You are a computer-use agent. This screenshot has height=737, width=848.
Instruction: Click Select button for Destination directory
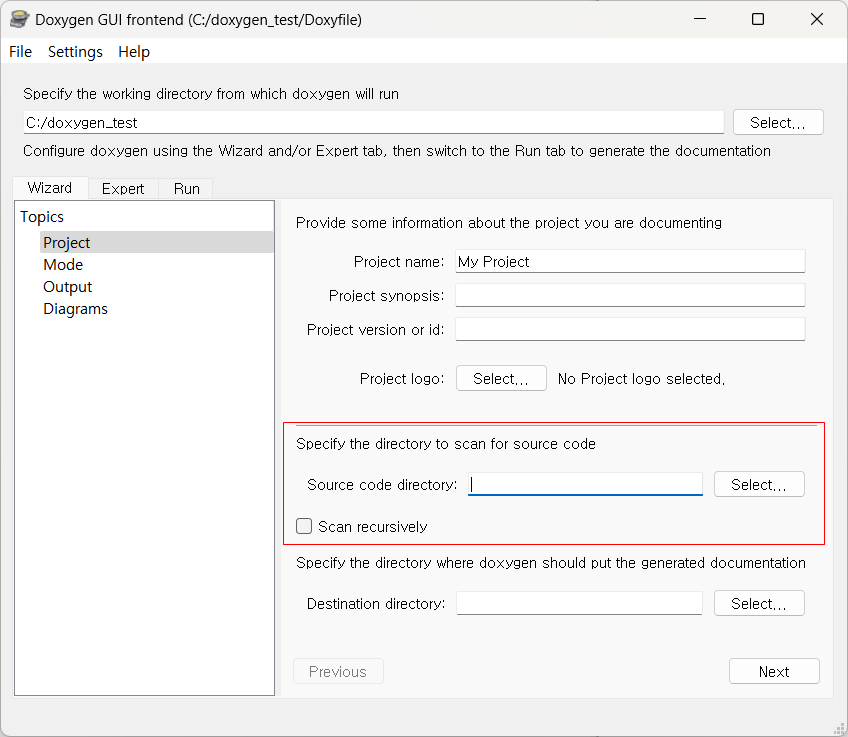pos(759,603)
